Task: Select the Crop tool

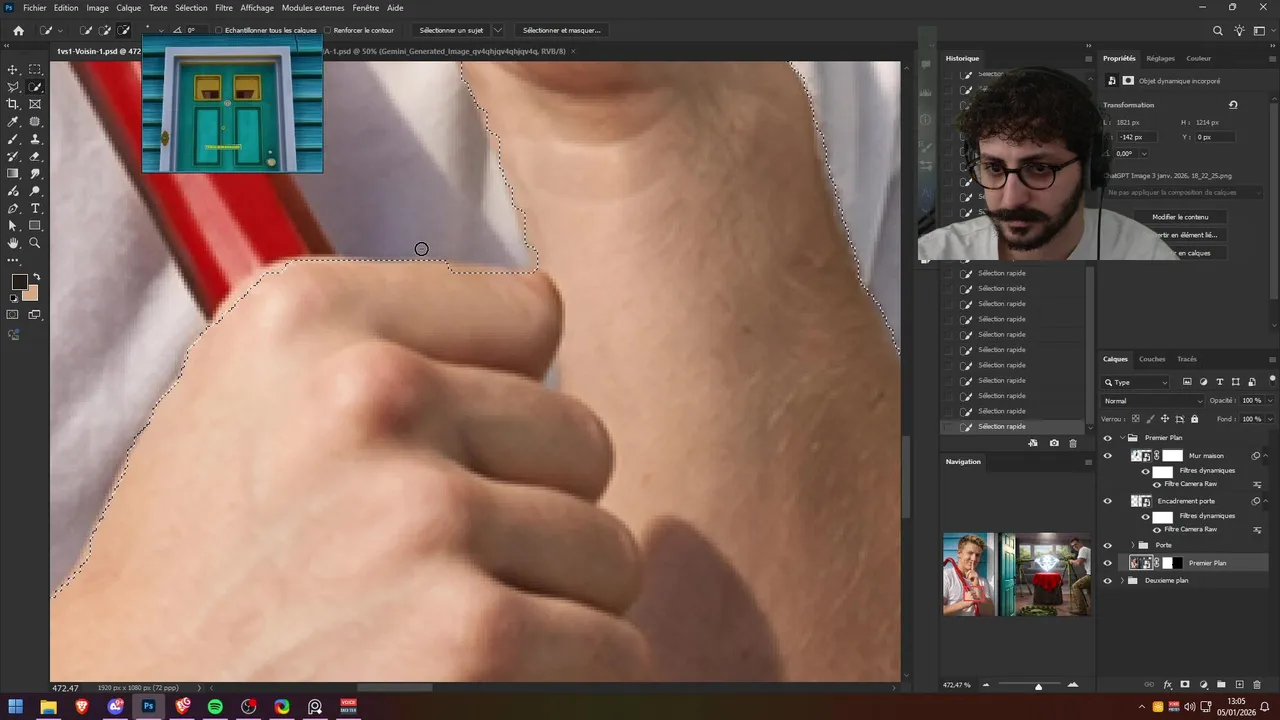Action: (x=13, y=104)
